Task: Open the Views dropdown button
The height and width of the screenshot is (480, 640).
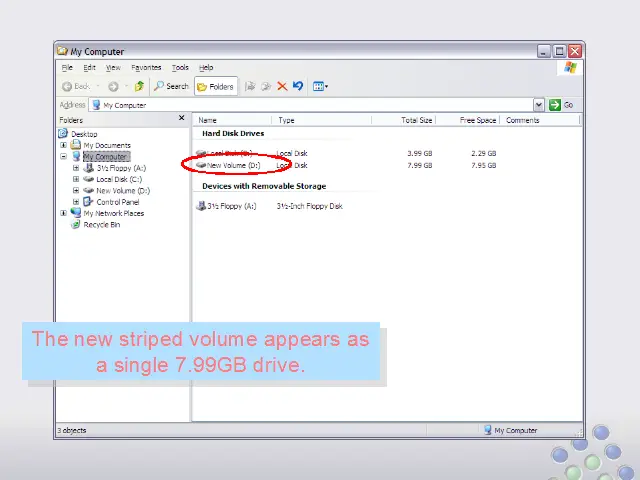Action: click(x=320, y=86)
